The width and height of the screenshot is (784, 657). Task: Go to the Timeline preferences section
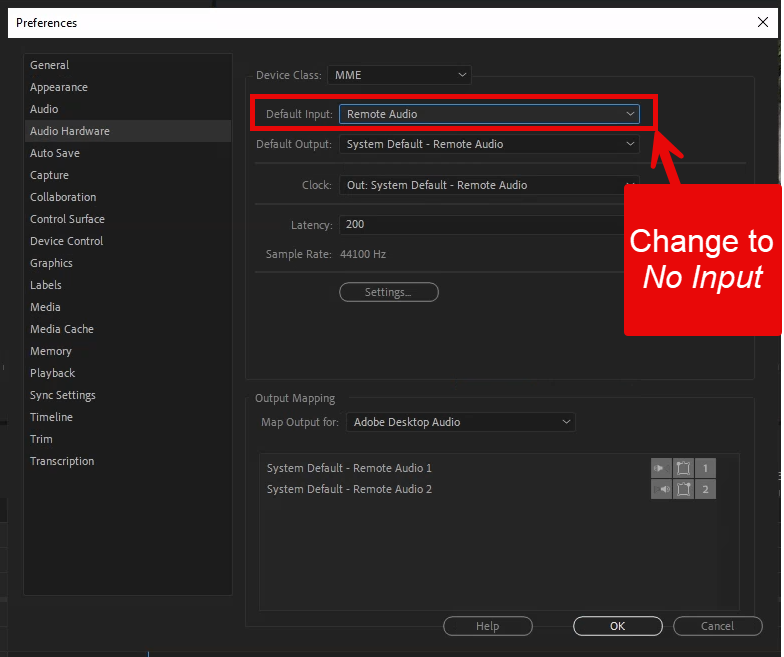click(x=51, y=417)
